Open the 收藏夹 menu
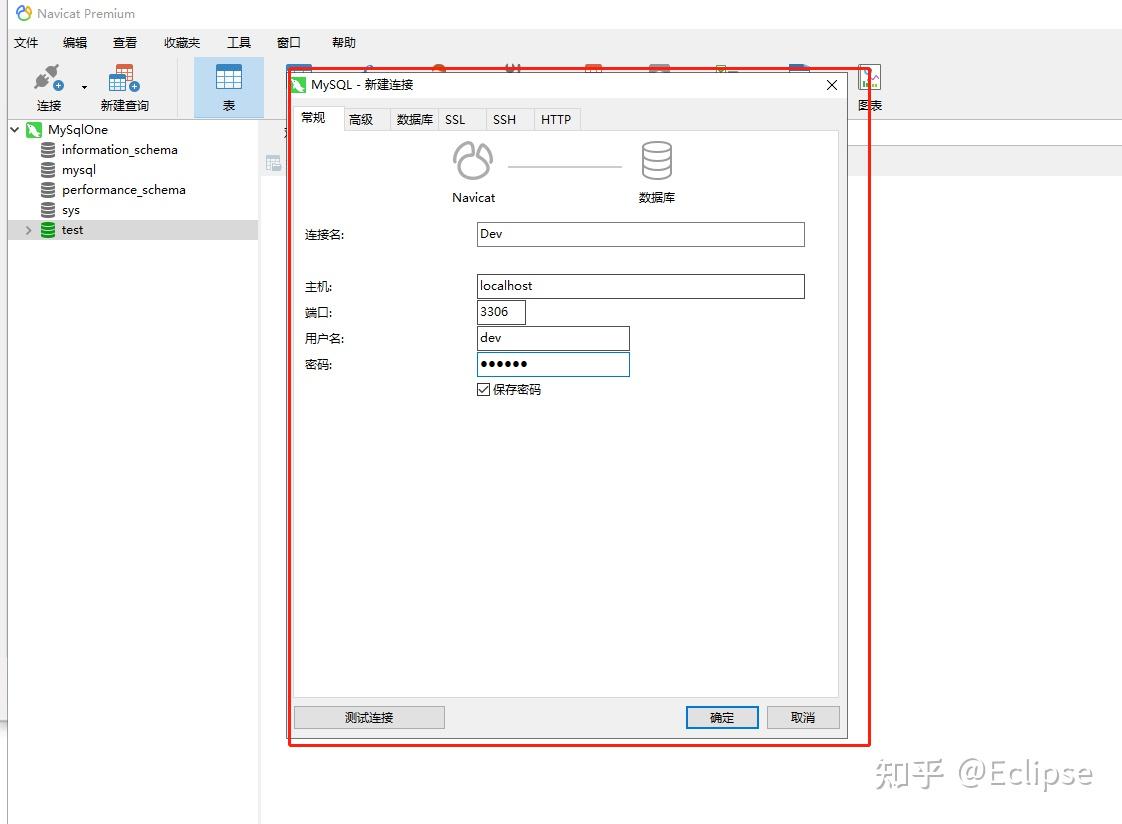1122x824 pixels. (x=182, y=43)
